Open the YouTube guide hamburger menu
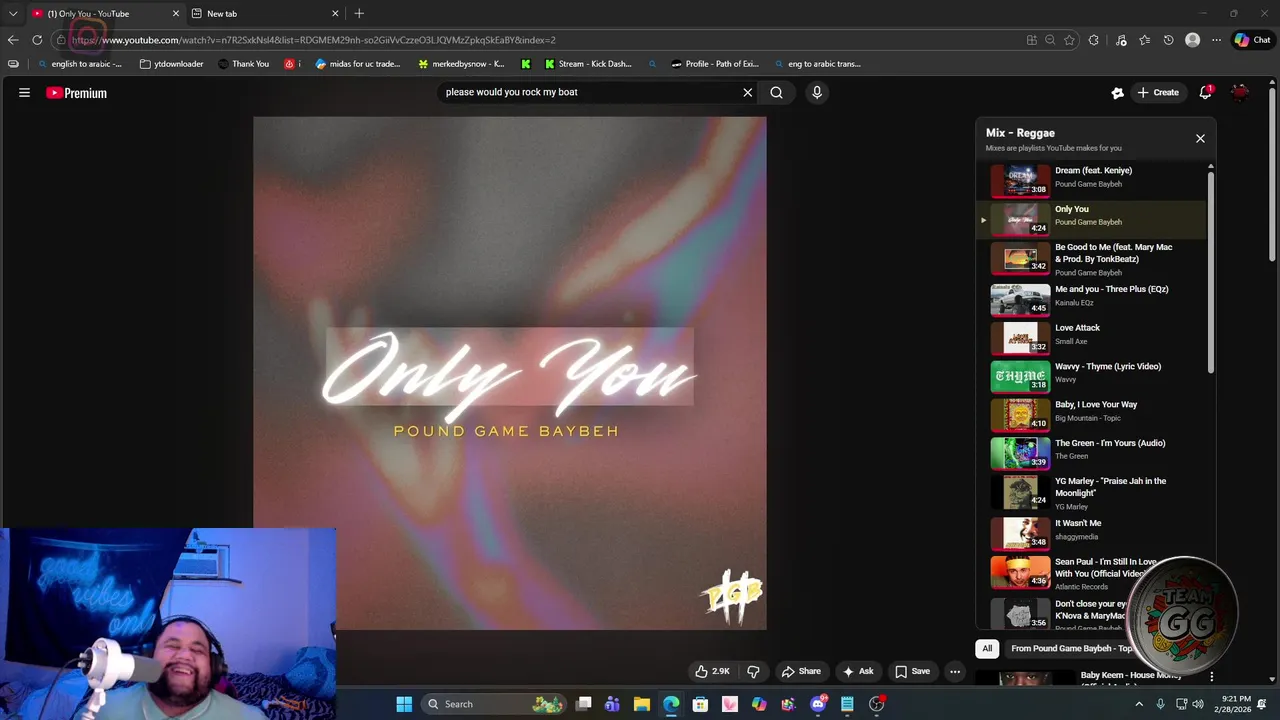This screenshot has width=1280, height=720. tap(24, 93)
